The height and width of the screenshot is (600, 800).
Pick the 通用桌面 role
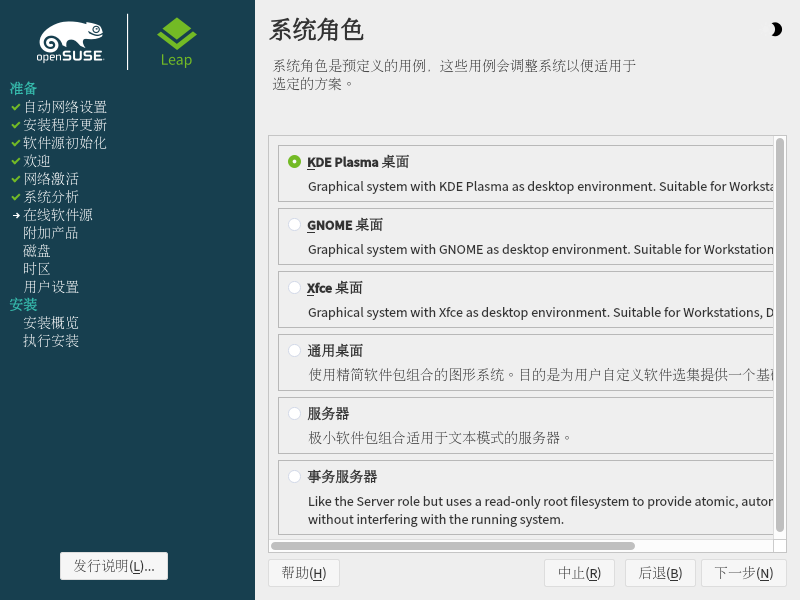[x=294, y=351]
